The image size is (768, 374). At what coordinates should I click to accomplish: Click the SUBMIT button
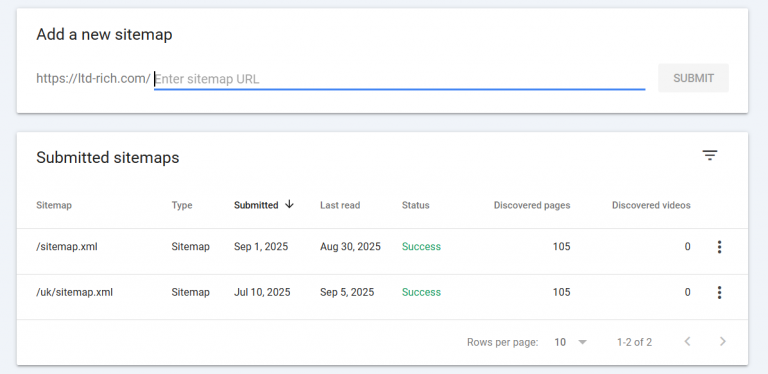pos(693,78)
